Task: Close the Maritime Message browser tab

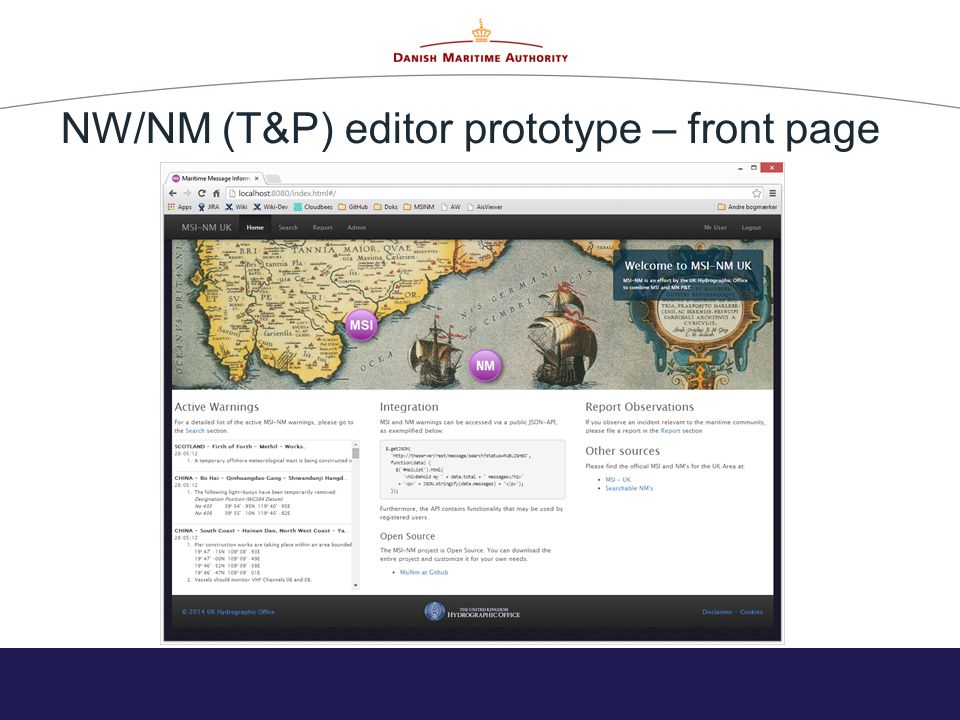Action: pyautogui.click(x=257, y=179)
